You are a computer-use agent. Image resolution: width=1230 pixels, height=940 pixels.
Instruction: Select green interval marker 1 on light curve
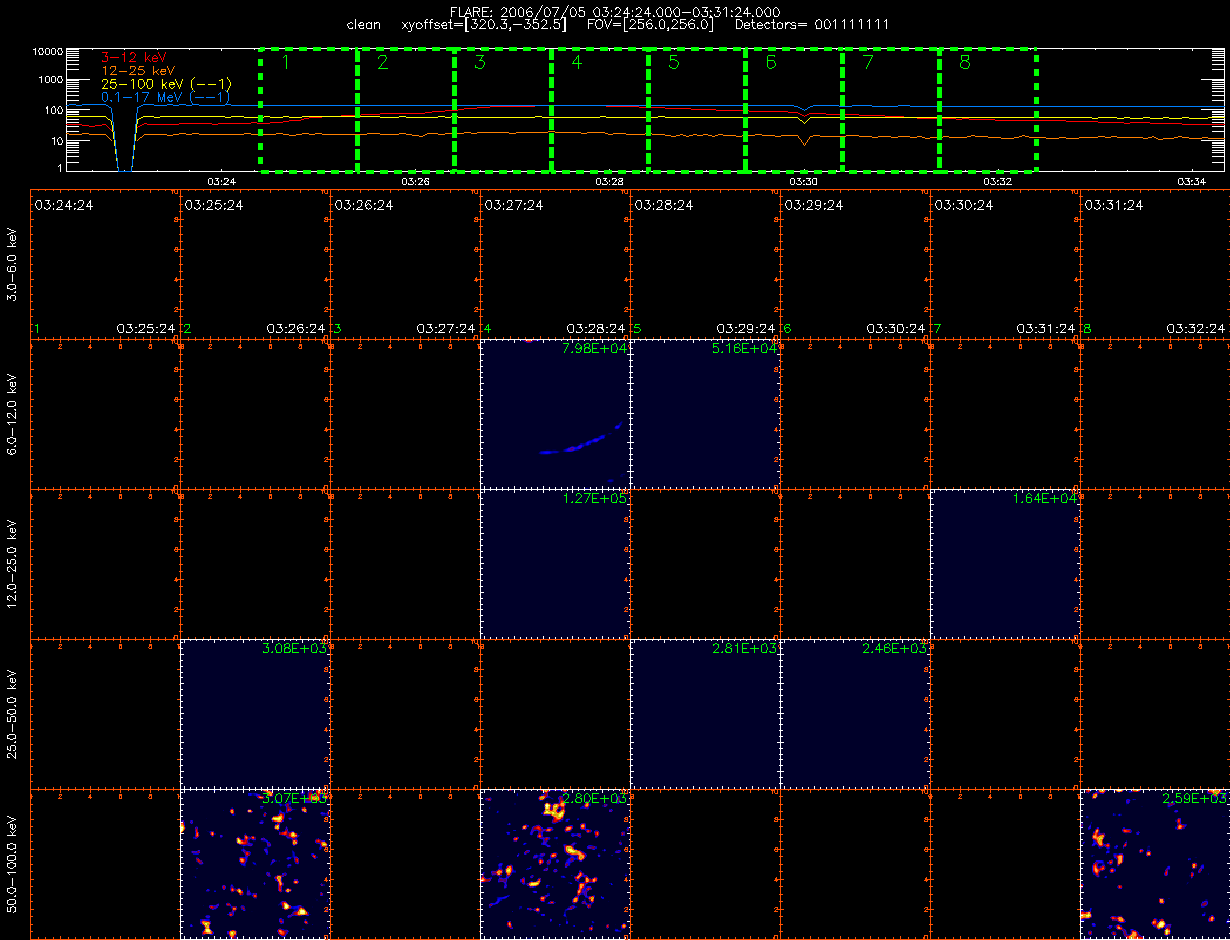tap(285, 63)
